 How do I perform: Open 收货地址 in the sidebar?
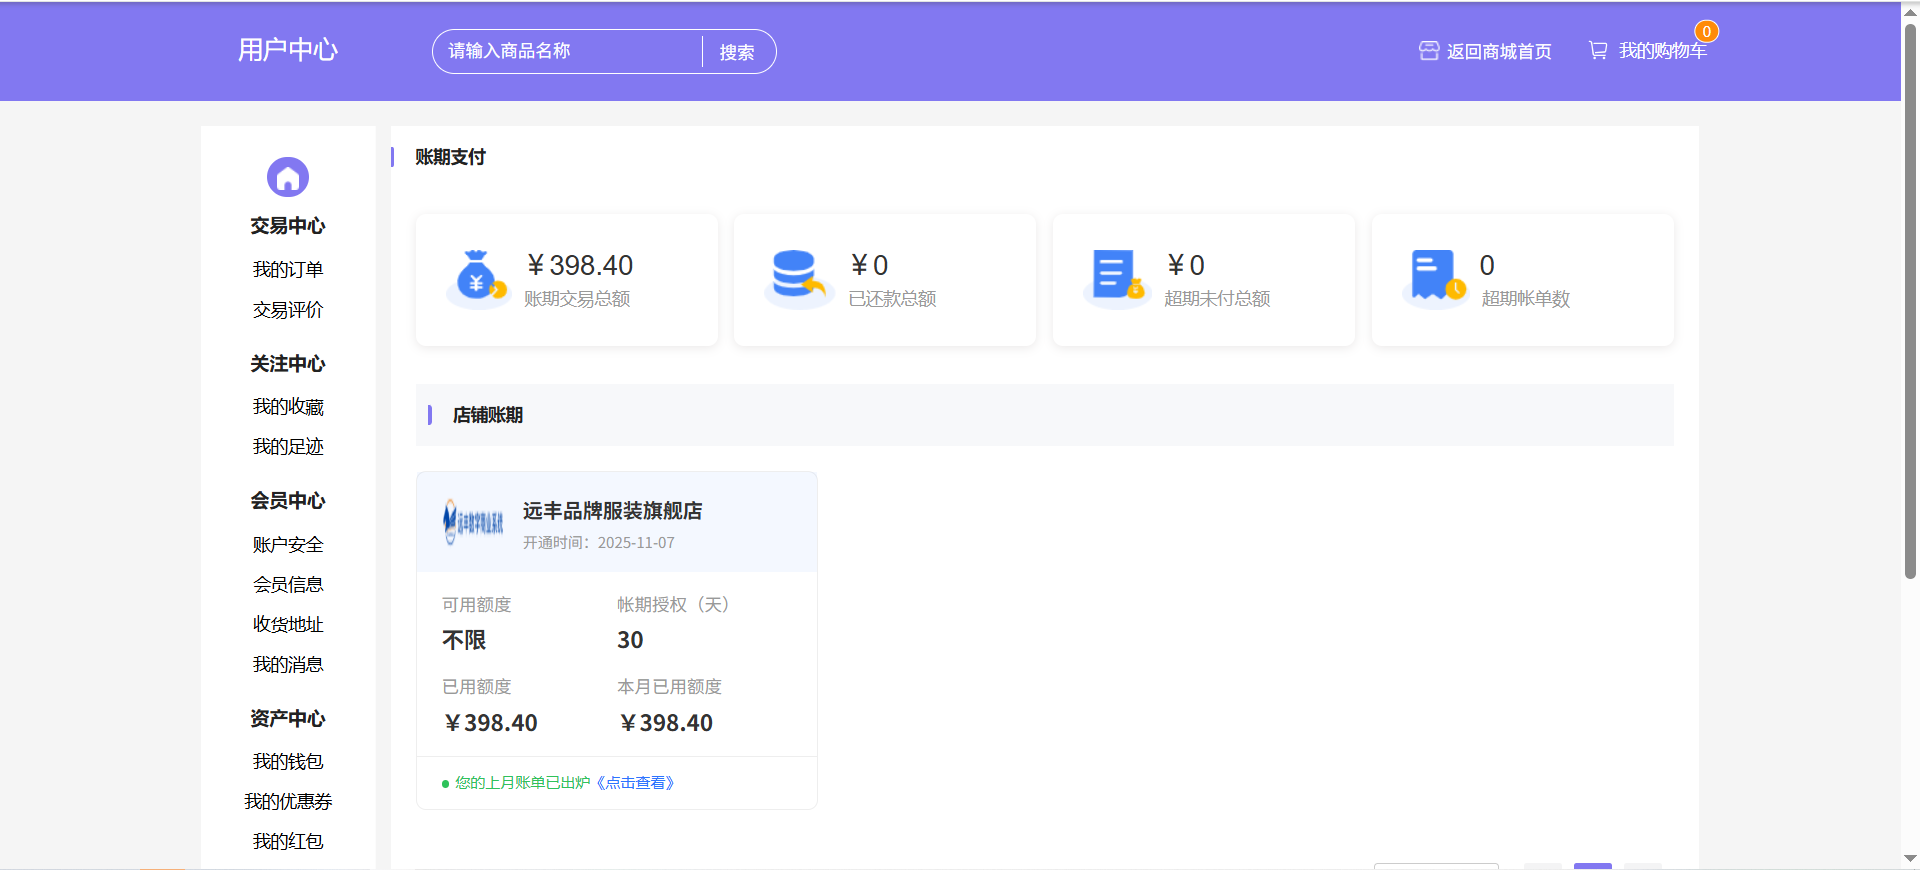(288, 625)
